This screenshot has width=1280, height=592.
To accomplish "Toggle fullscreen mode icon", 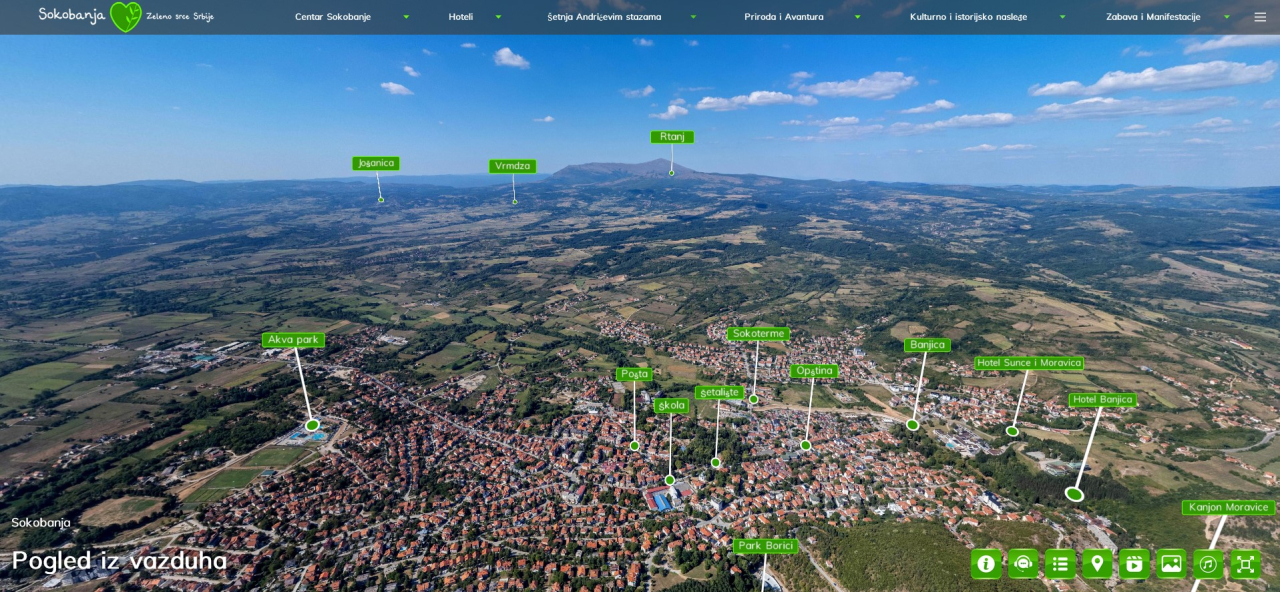I will pyautogui.click(x=1245, y=564).
